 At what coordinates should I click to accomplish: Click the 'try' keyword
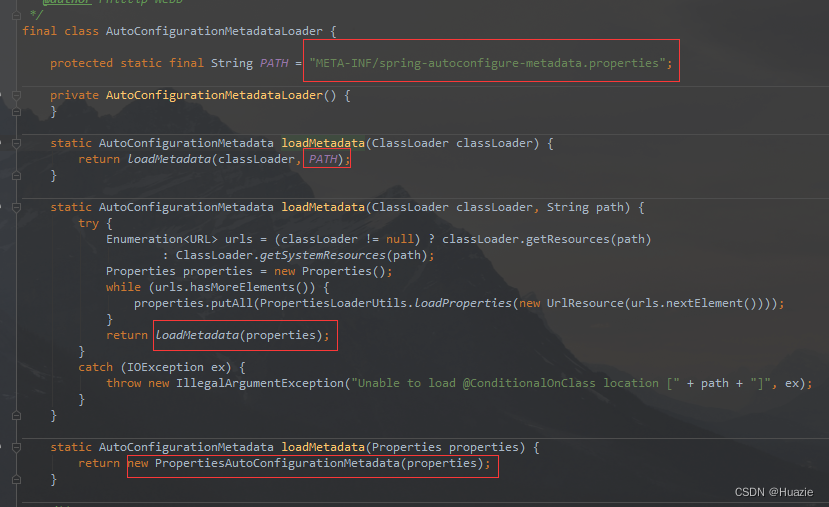point(88,224)
